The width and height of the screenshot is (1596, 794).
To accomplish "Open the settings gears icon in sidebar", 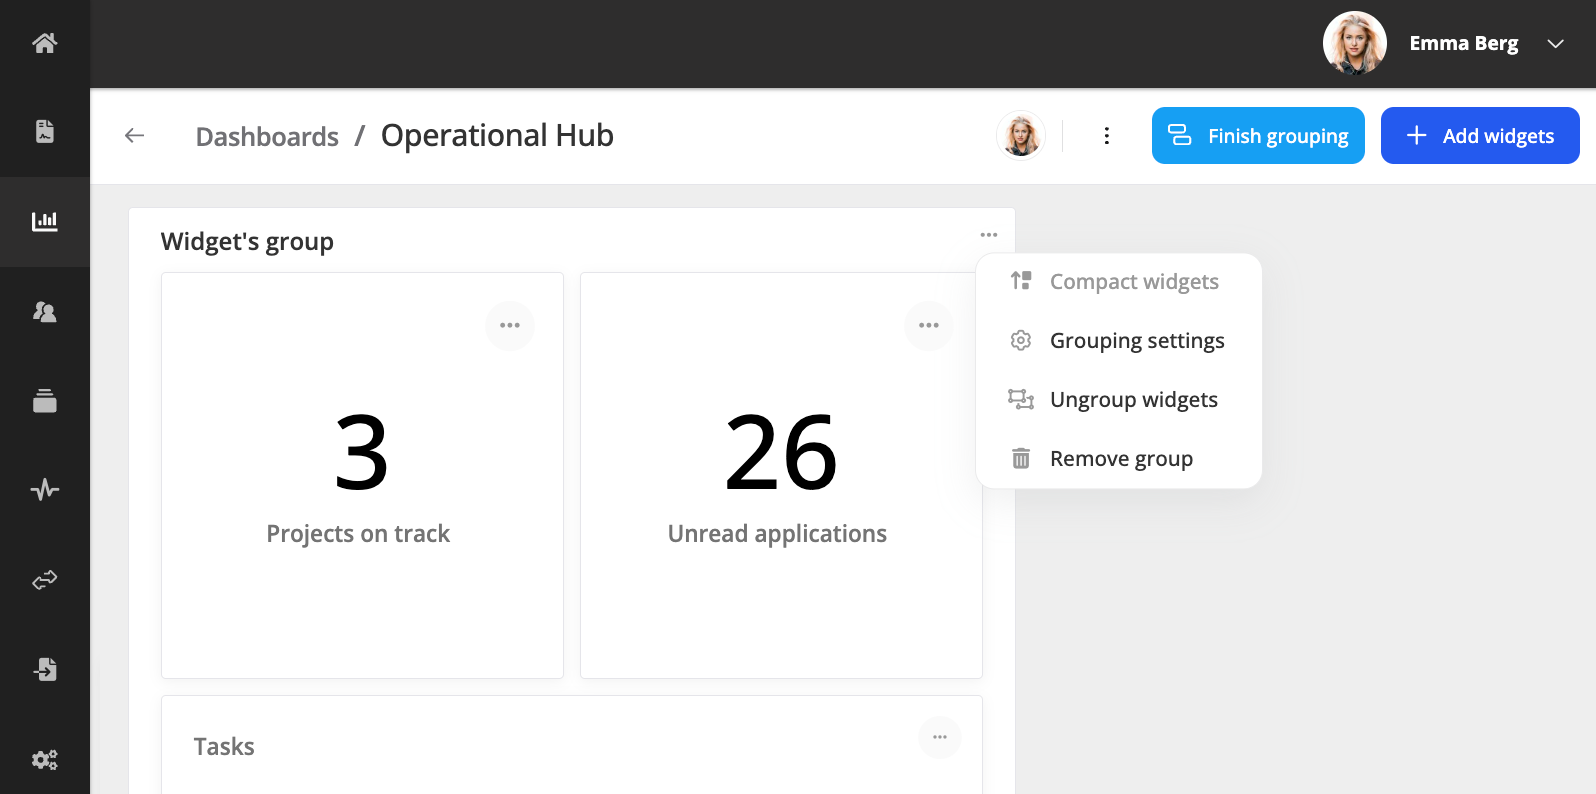I will click(44, 759).
